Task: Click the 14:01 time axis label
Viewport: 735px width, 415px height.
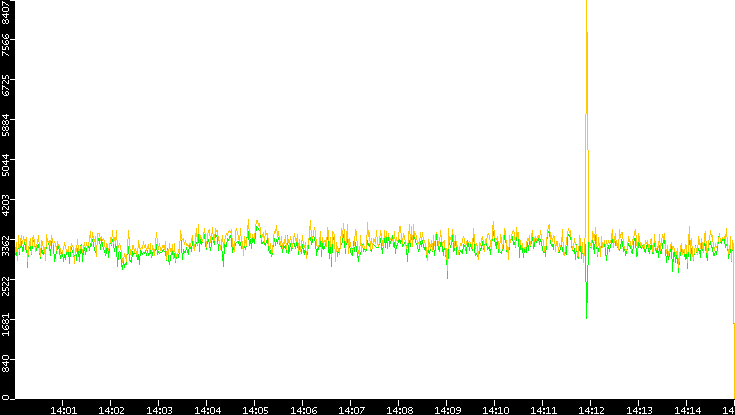Action: (63, 411)
